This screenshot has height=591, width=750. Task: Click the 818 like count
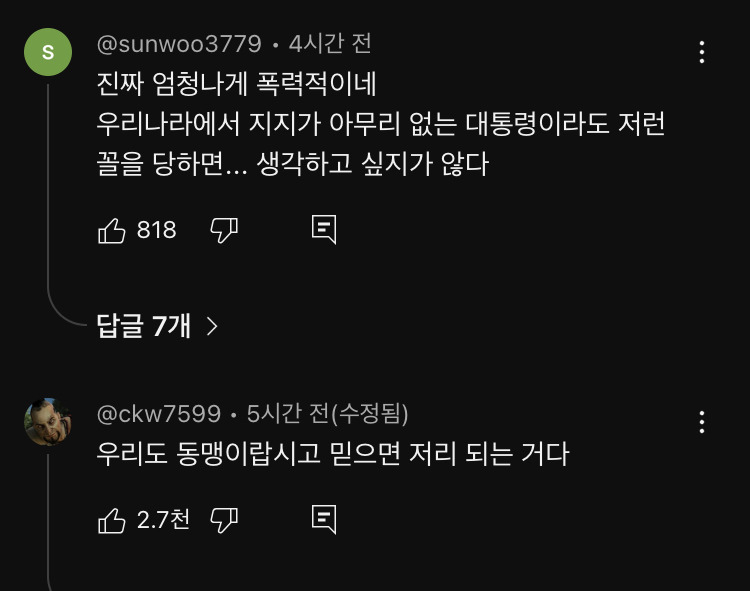click(x=156, y=231)
